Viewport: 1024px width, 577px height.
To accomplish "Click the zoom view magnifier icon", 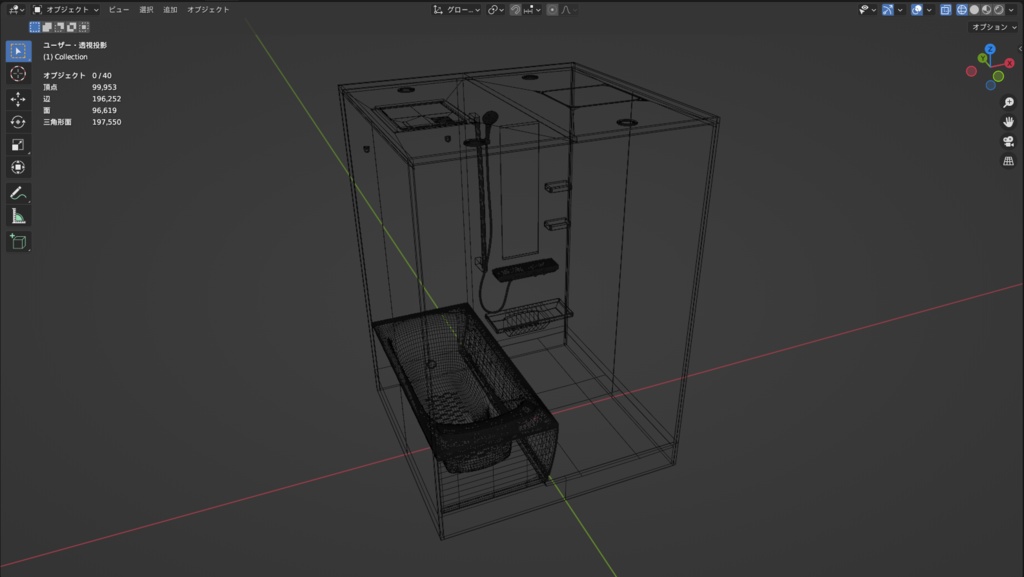I will click(x=1008, y=102).
